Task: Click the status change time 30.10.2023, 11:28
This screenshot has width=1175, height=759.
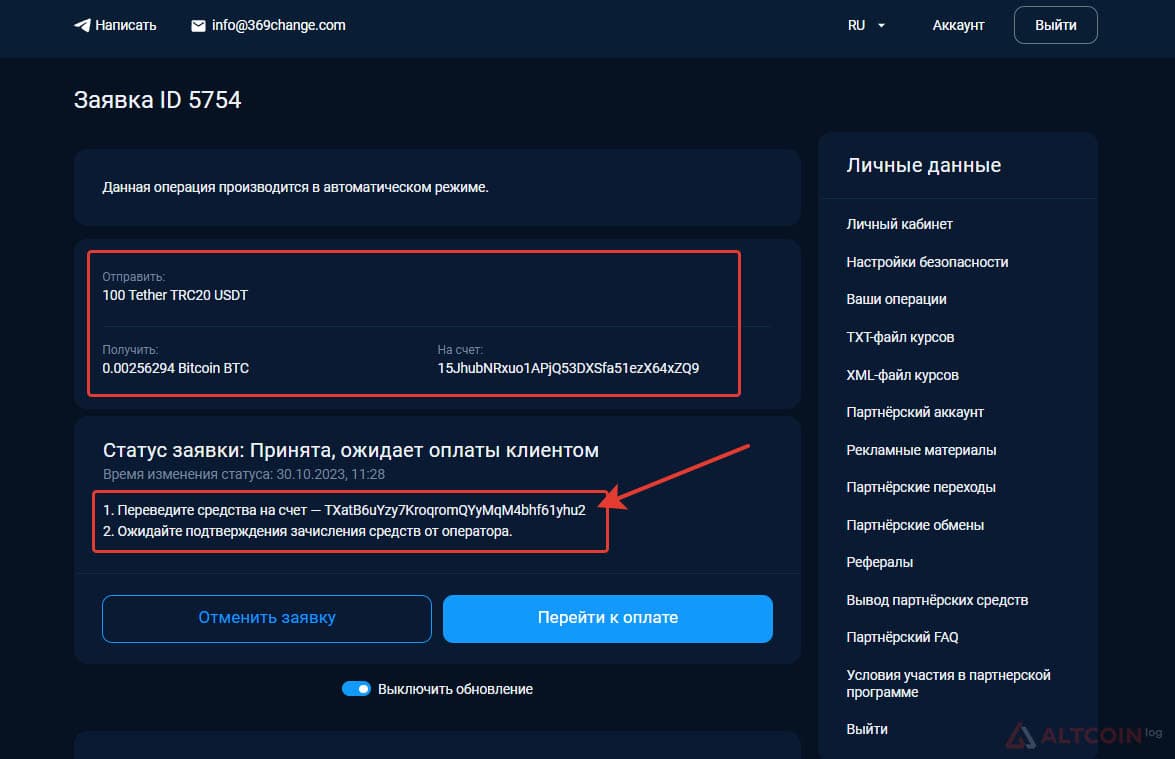Action: [x=330, y=474]
